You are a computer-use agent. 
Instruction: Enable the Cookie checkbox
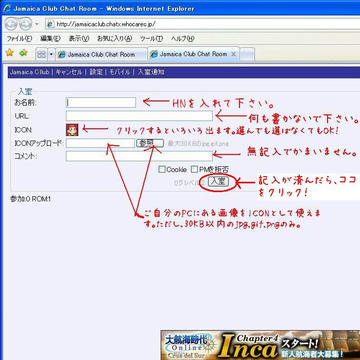pos(162,170)
